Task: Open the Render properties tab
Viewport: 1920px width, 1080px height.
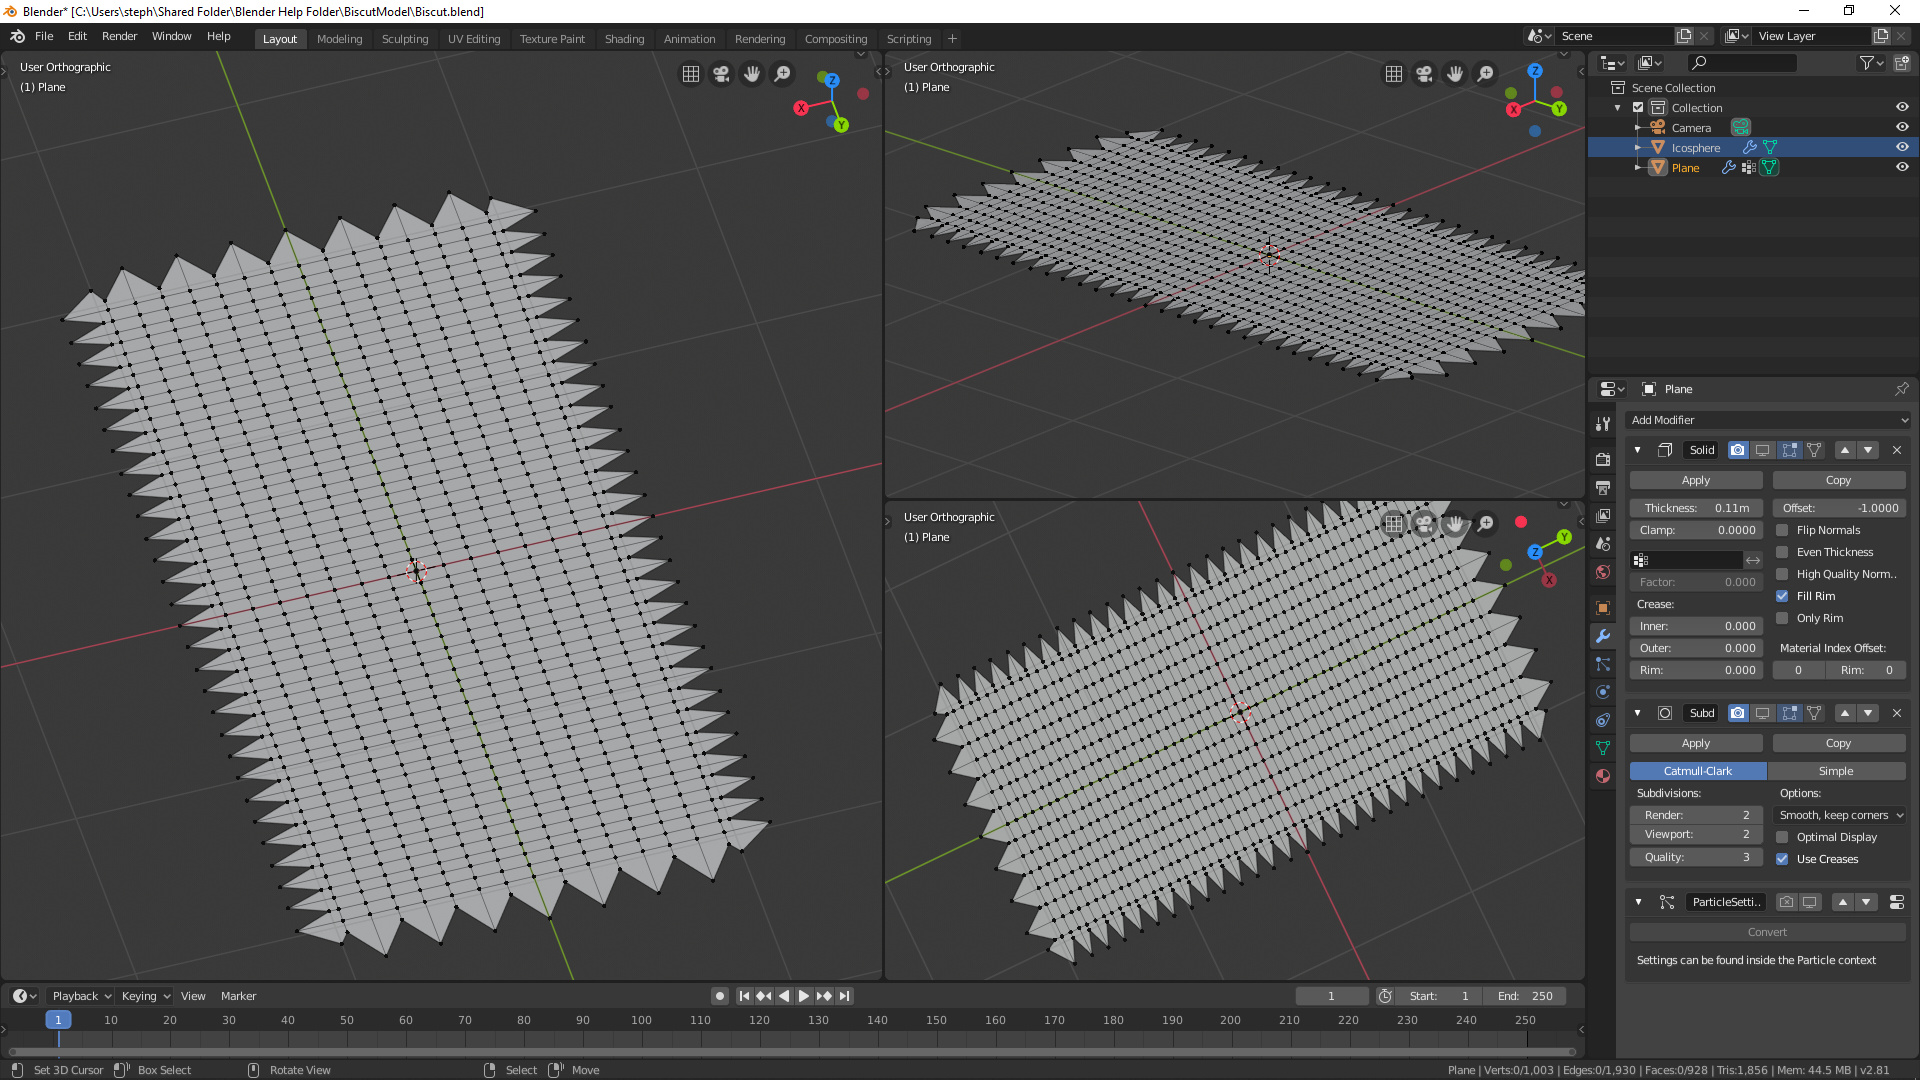Action: coord(1603,459)
